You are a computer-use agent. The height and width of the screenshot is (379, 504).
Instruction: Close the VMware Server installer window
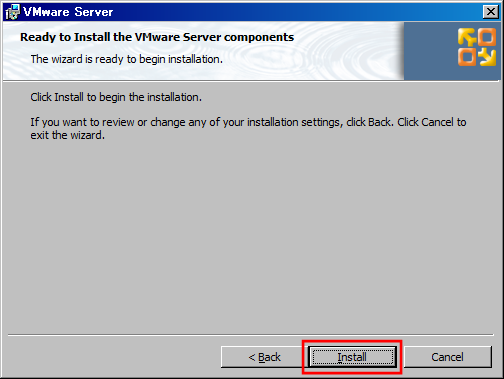point(491,12)
